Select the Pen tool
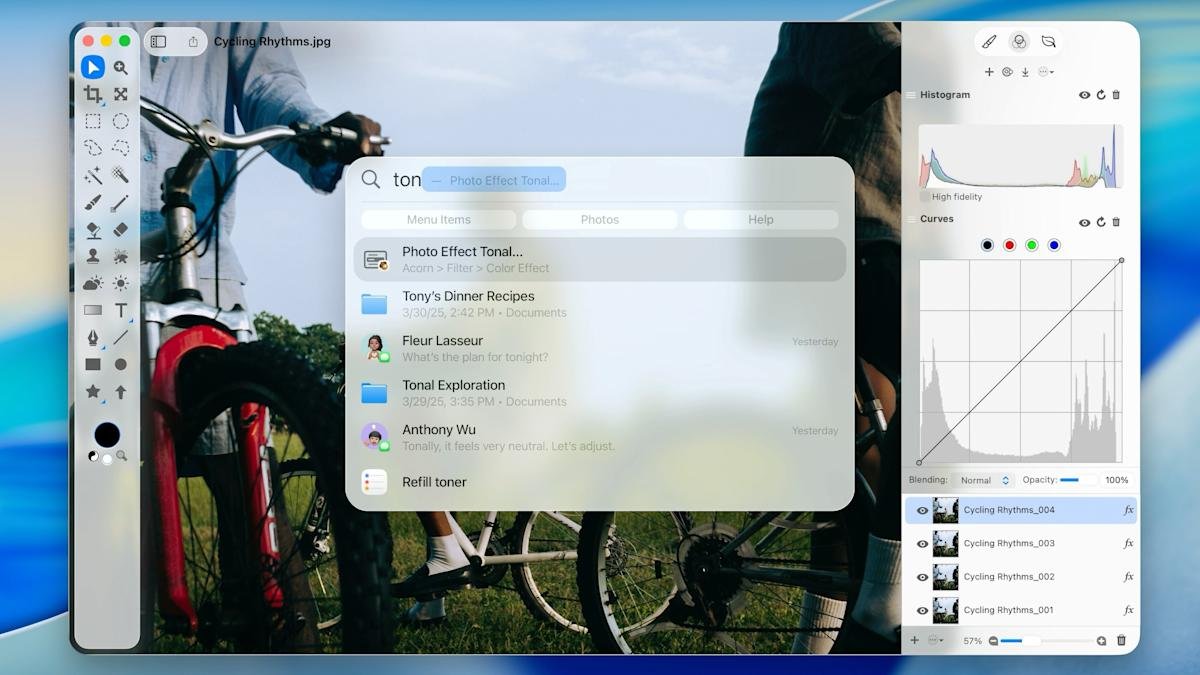 pos(92,337)
